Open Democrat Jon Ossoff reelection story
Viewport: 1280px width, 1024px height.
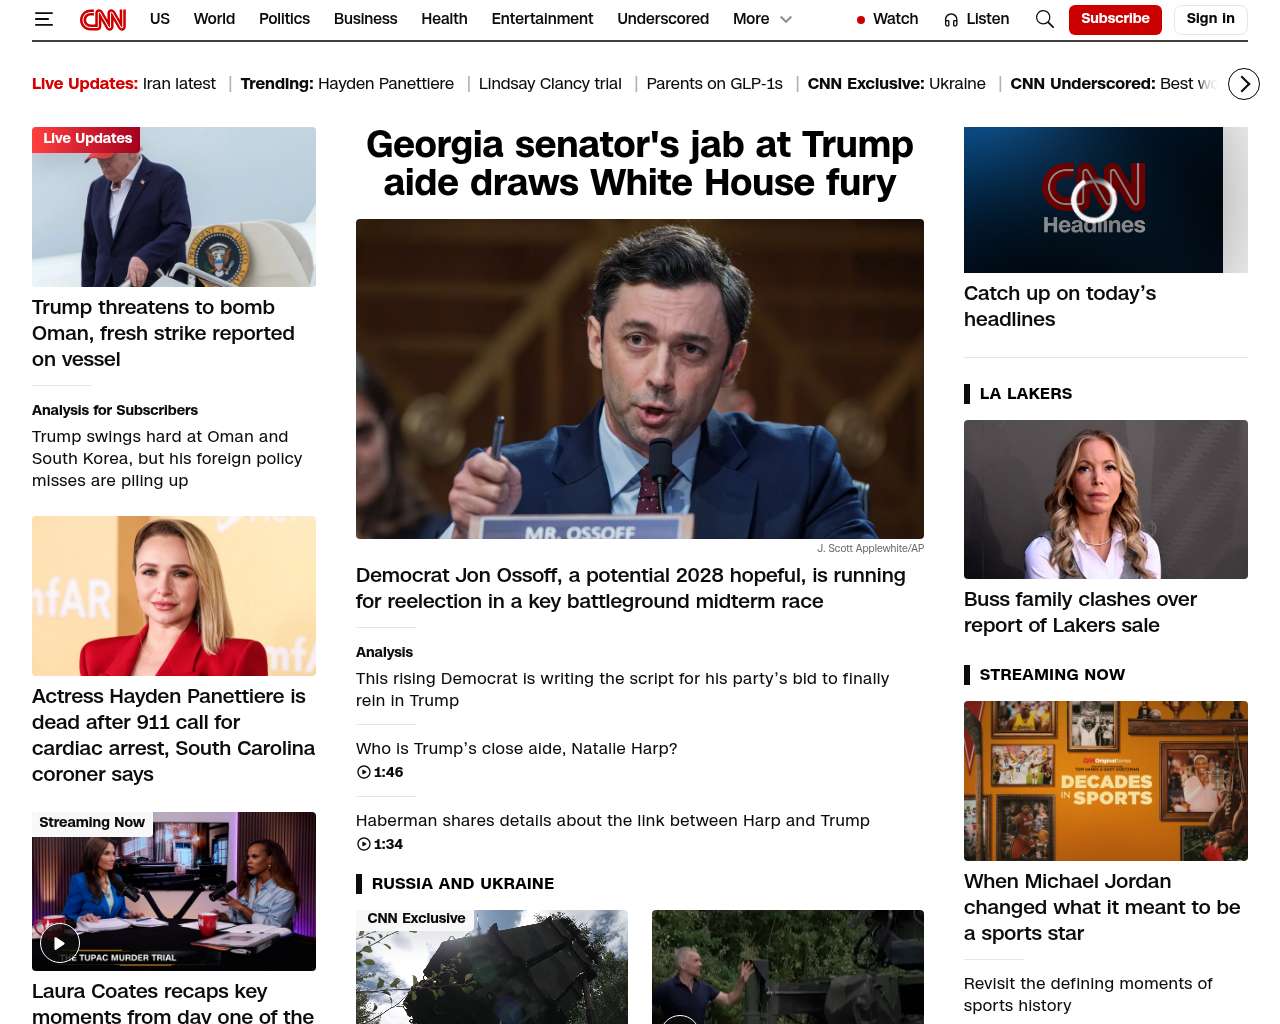point(631,588)
